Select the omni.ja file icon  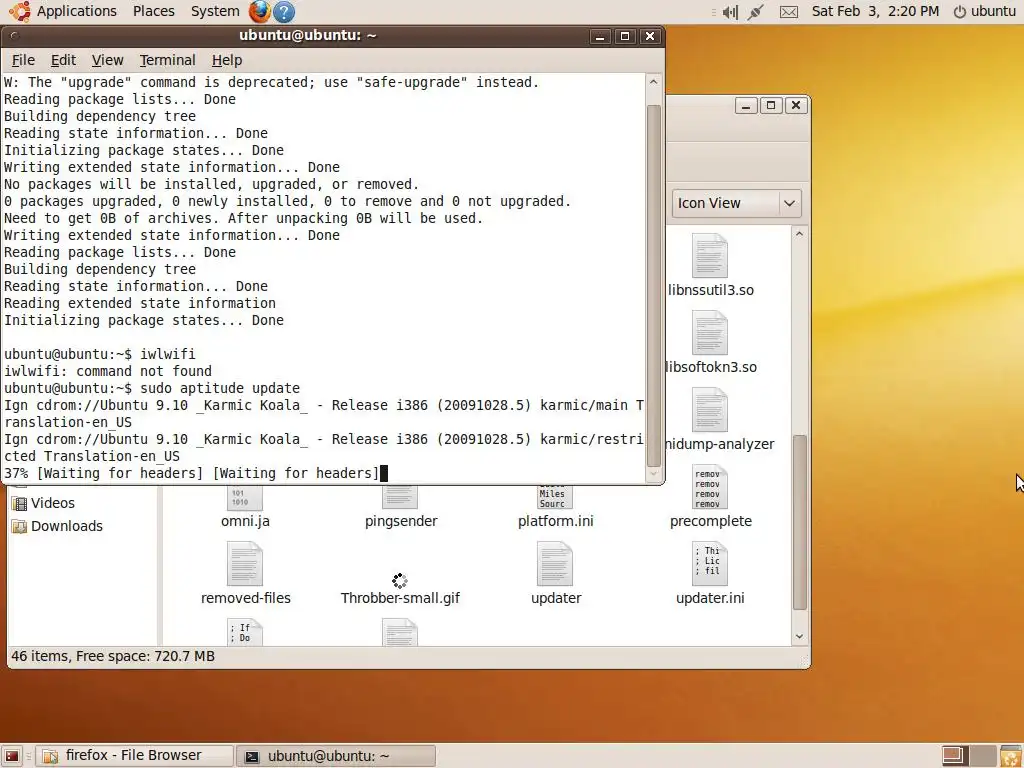click(x=245, y=498)
